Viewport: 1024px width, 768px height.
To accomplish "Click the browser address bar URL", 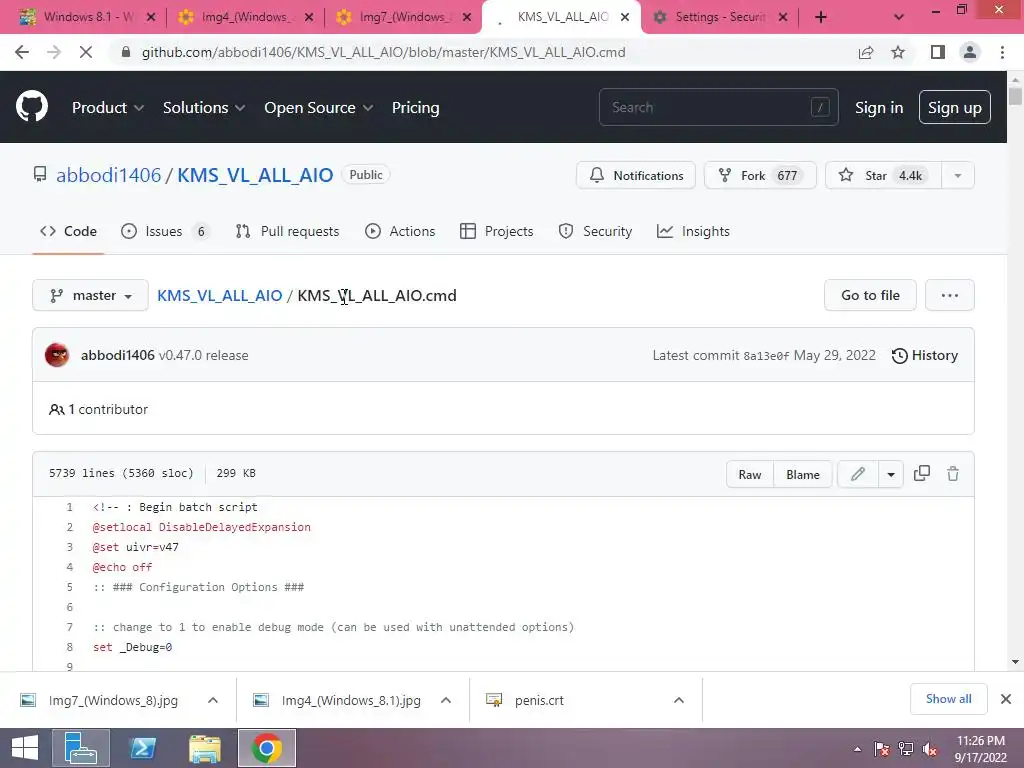I will point(383,52).
